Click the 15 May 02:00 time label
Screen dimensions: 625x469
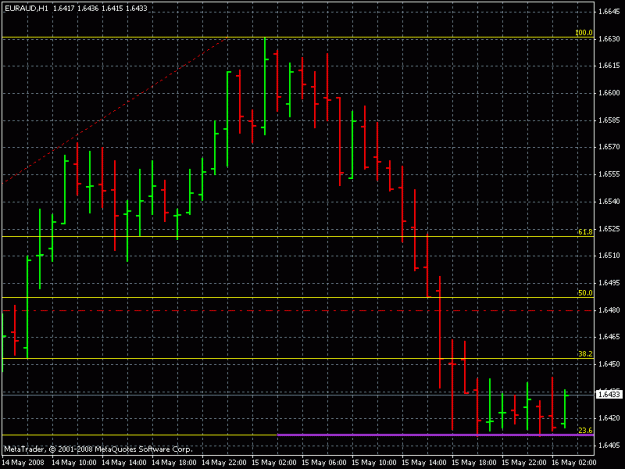click(274, 463)
